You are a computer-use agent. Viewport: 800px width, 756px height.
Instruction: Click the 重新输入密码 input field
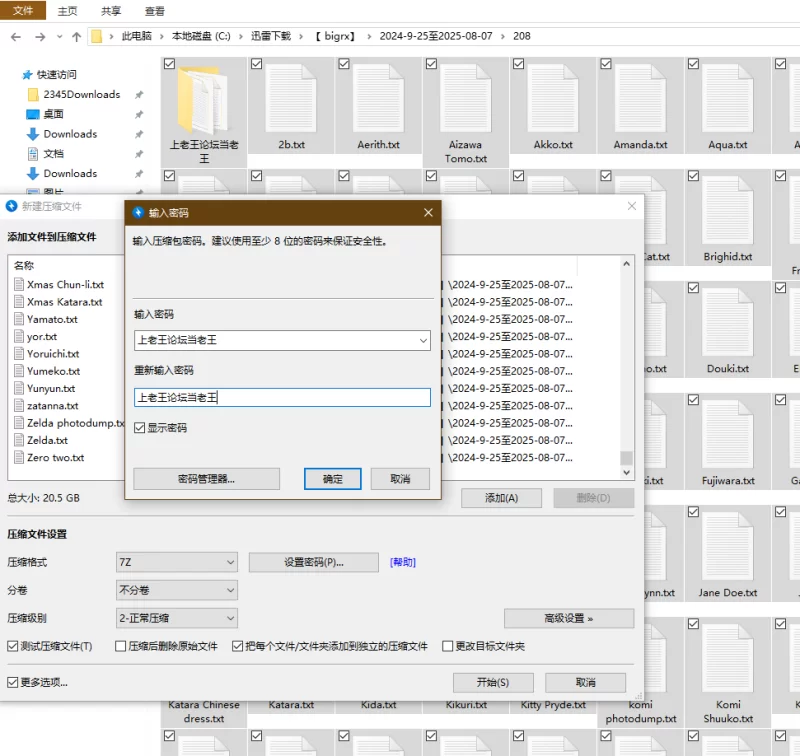282,397
